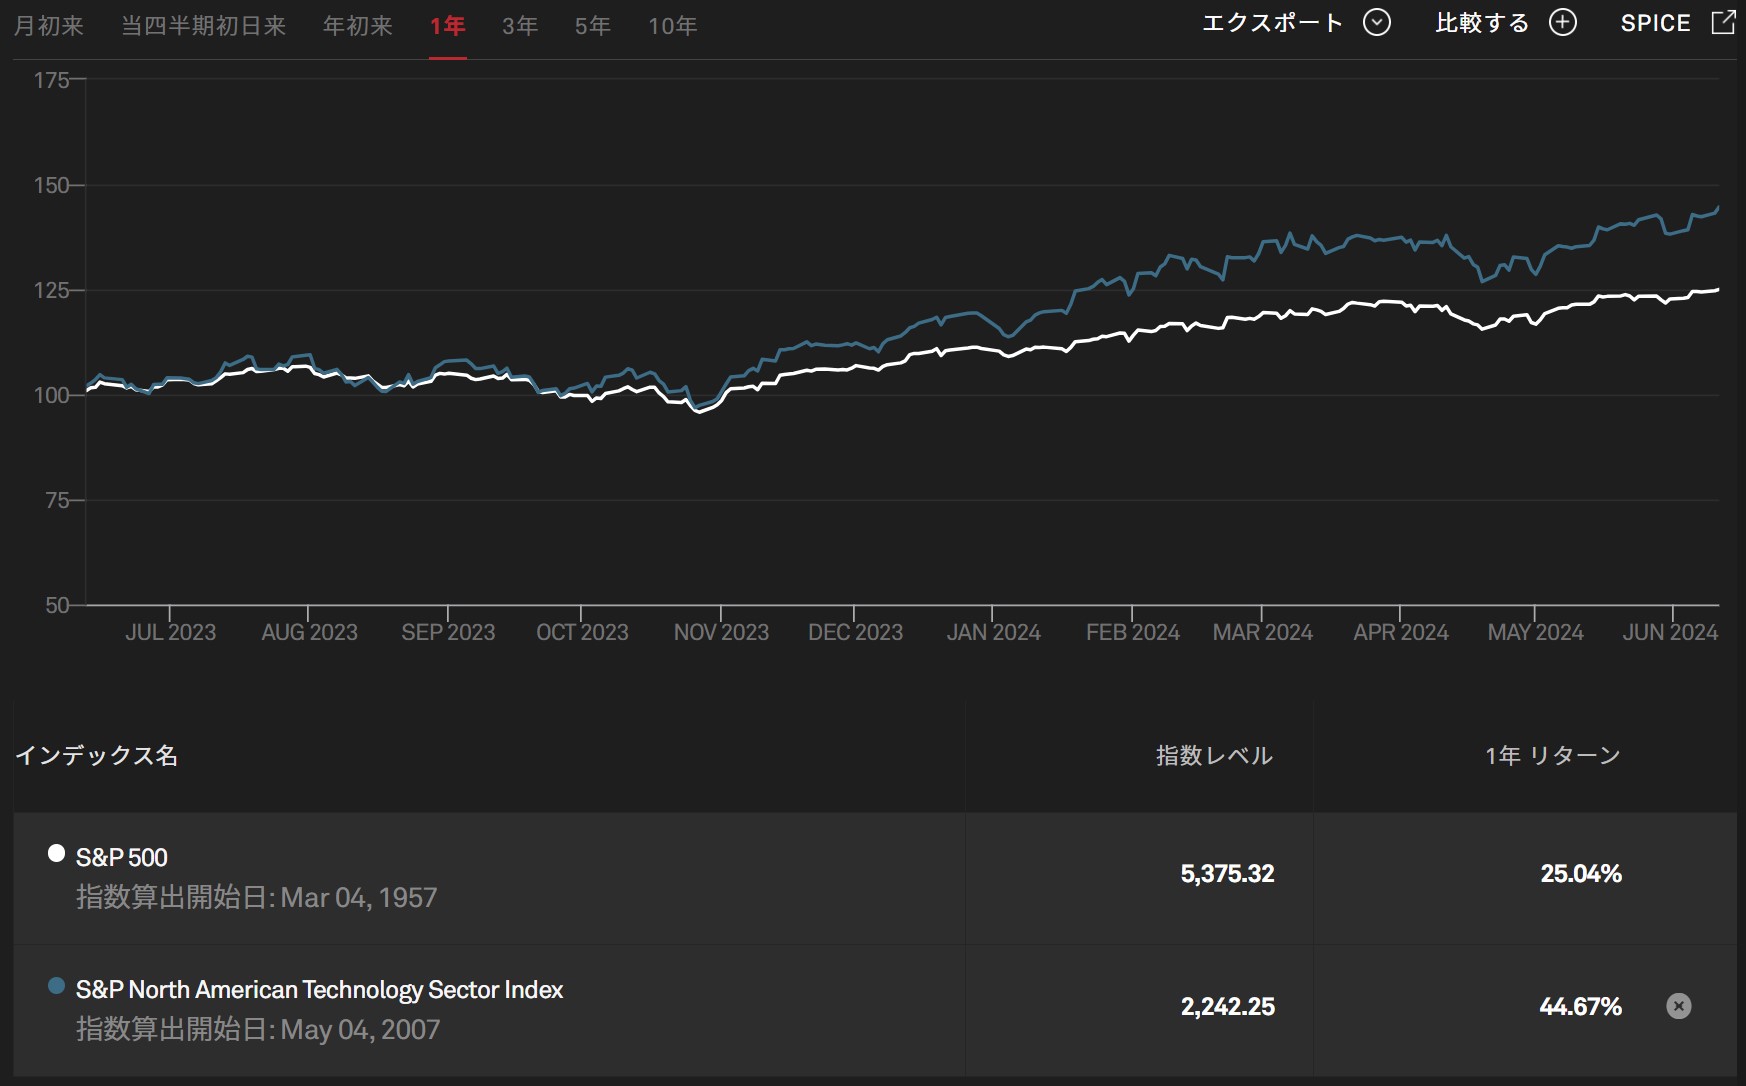Viewport: 1746px width, 1086px height.
Task: Click the 175 y-axis label
Action: [51, 80]
